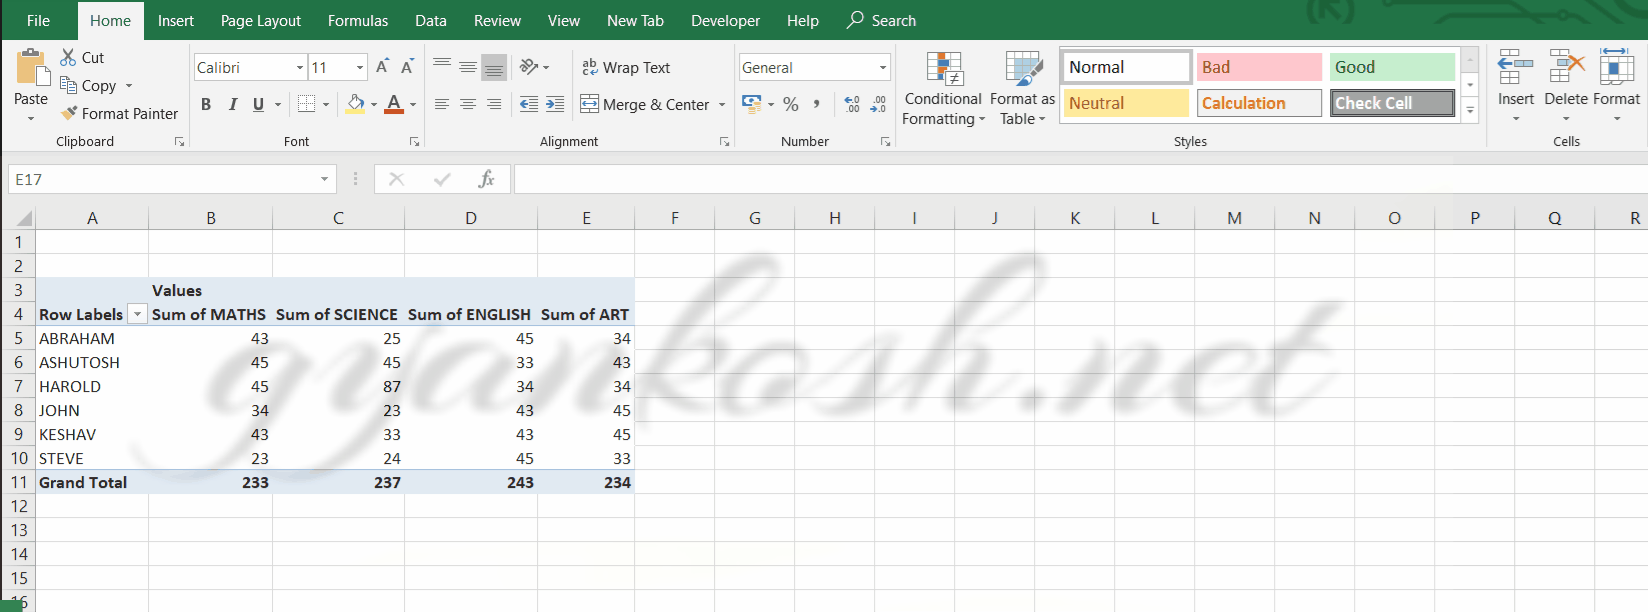Center text horizontally
This screenshot has width=1648, height=612.
coord(468,104)
